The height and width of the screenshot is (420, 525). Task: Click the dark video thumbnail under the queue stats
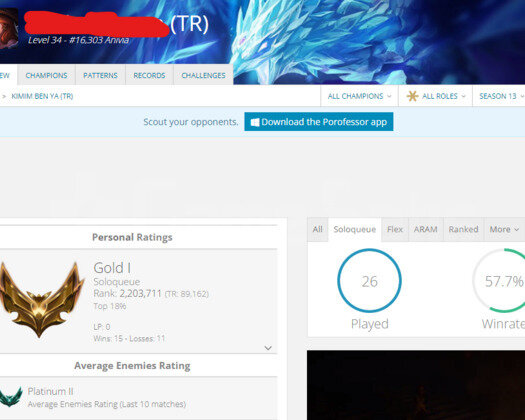tap(416, 385)
